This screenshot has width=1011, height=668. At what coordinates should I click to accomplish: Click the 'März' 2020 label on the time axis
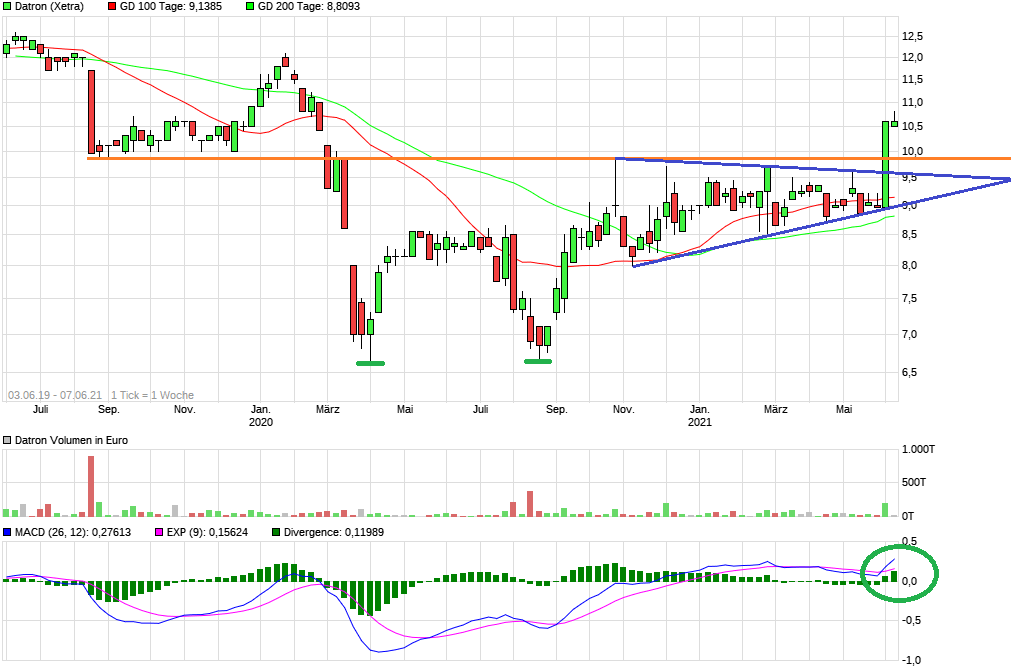pos(328,409)
